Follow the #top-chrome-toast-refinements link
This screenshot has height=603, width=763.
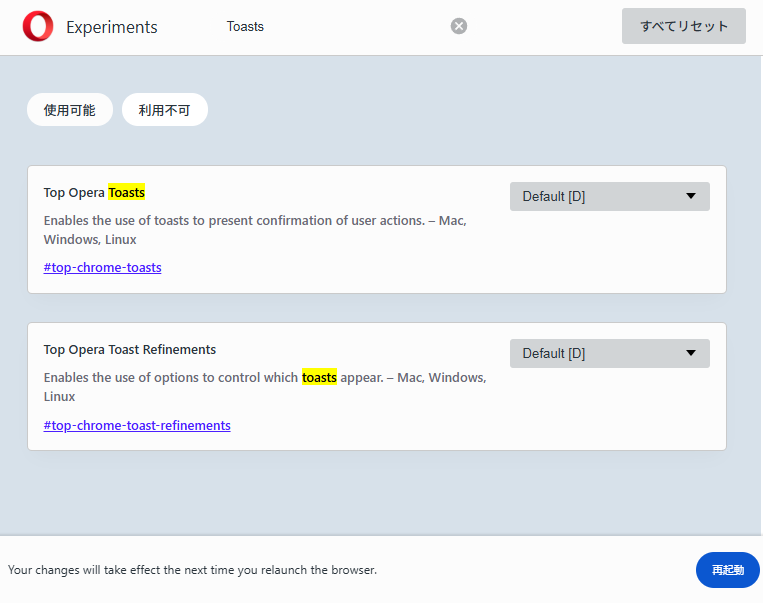click(137, 425)
